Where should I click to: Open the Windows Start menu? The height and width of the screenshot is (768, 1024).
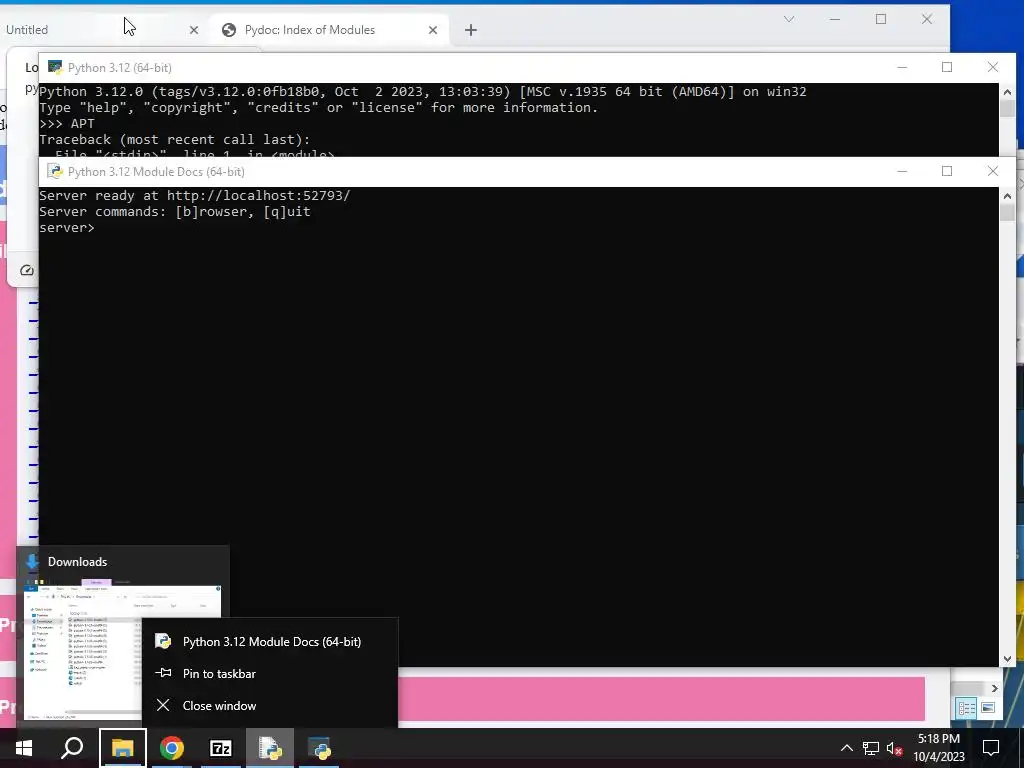[24, 748]
